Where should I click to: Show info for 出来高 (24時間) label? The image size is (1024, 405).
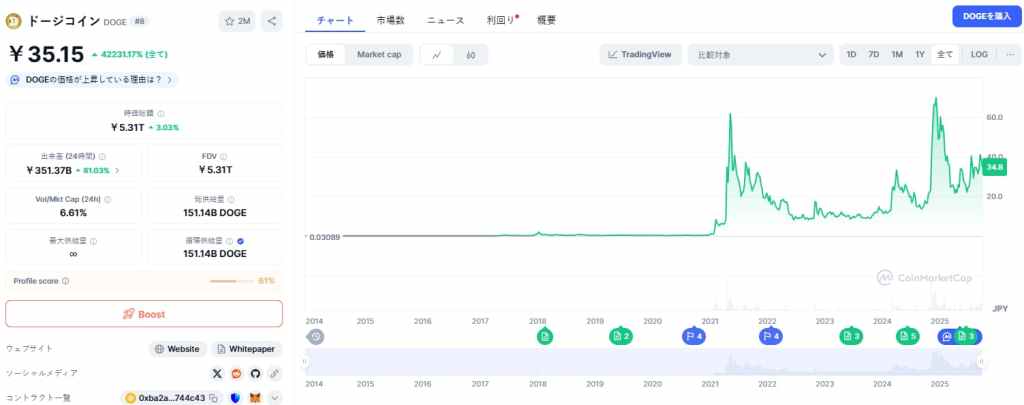click(103, 157)
